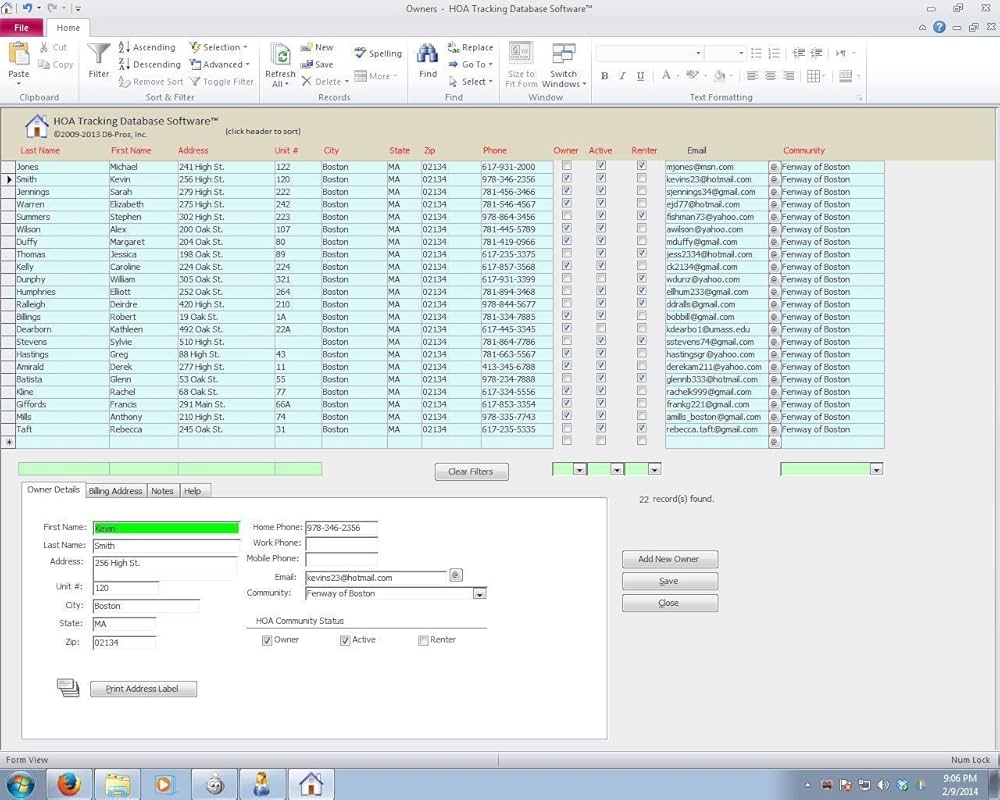This screenshot has width=1000, height=800.
Task: Click the Cut scissors icon
Action: [x=44, y=47]
